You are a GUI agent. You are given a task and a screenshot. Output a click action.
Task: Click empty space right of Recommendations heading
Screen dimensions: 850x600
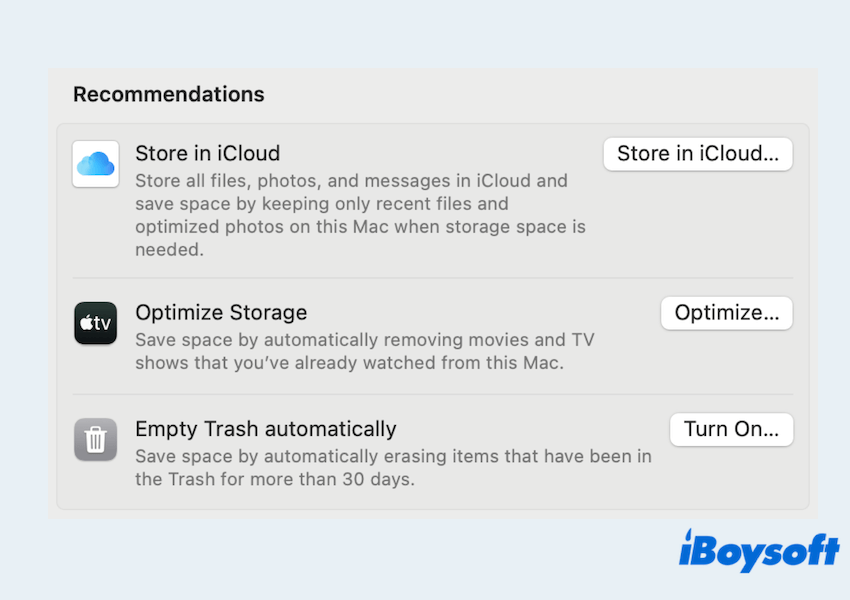(x=540, y=94)
